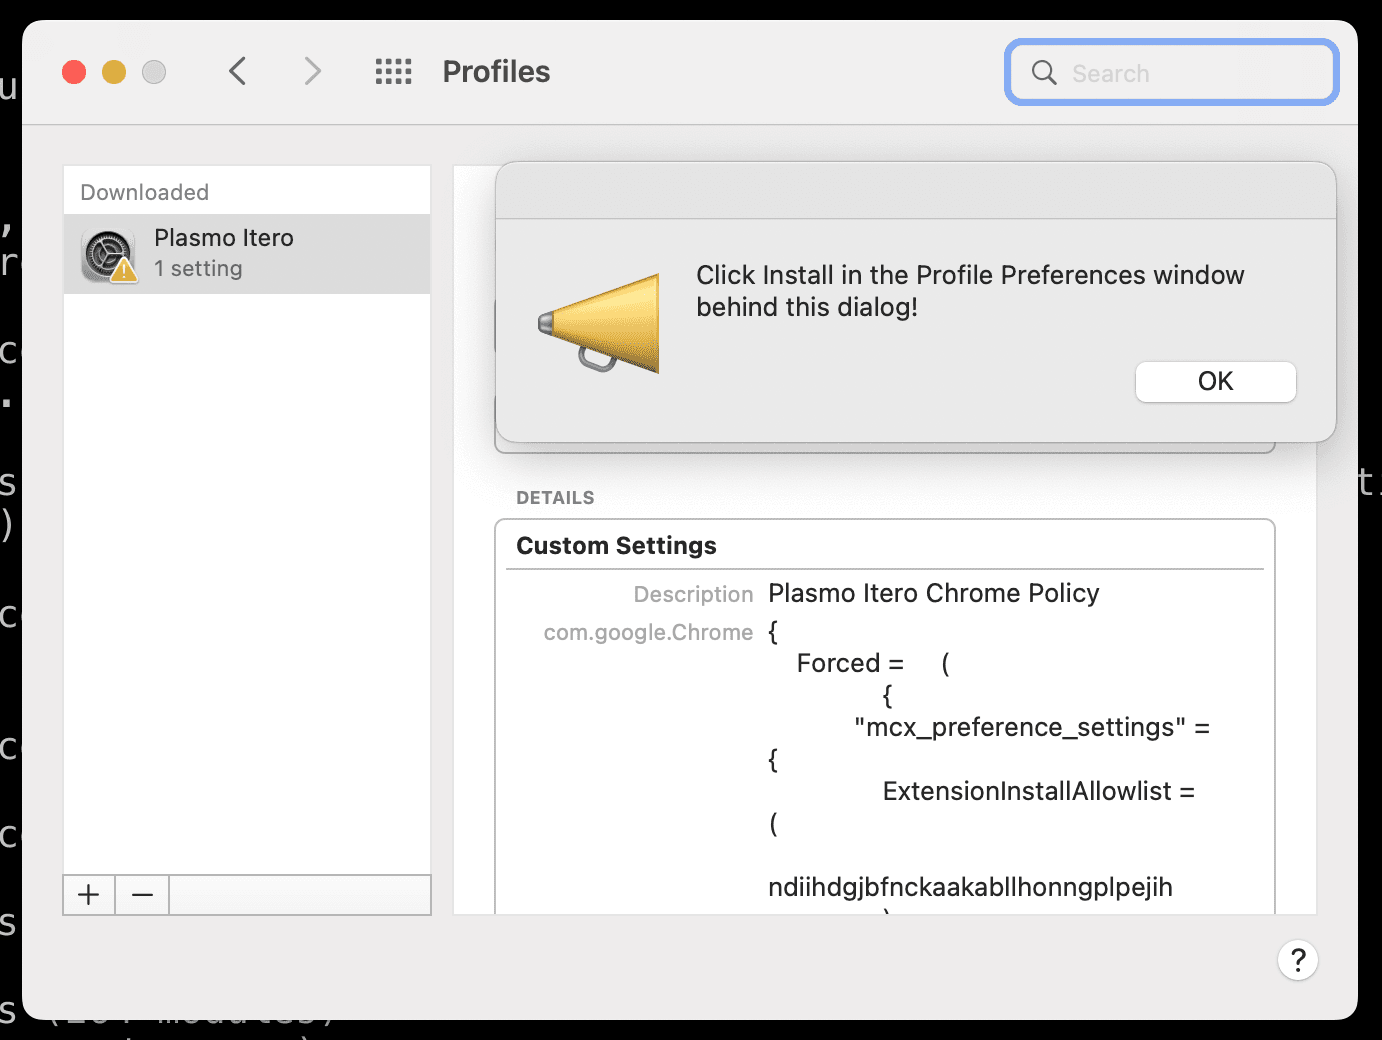Click the megaphone icon in dialog
The height and width of the screenshot is (1040, 1382).
(599, 323)
